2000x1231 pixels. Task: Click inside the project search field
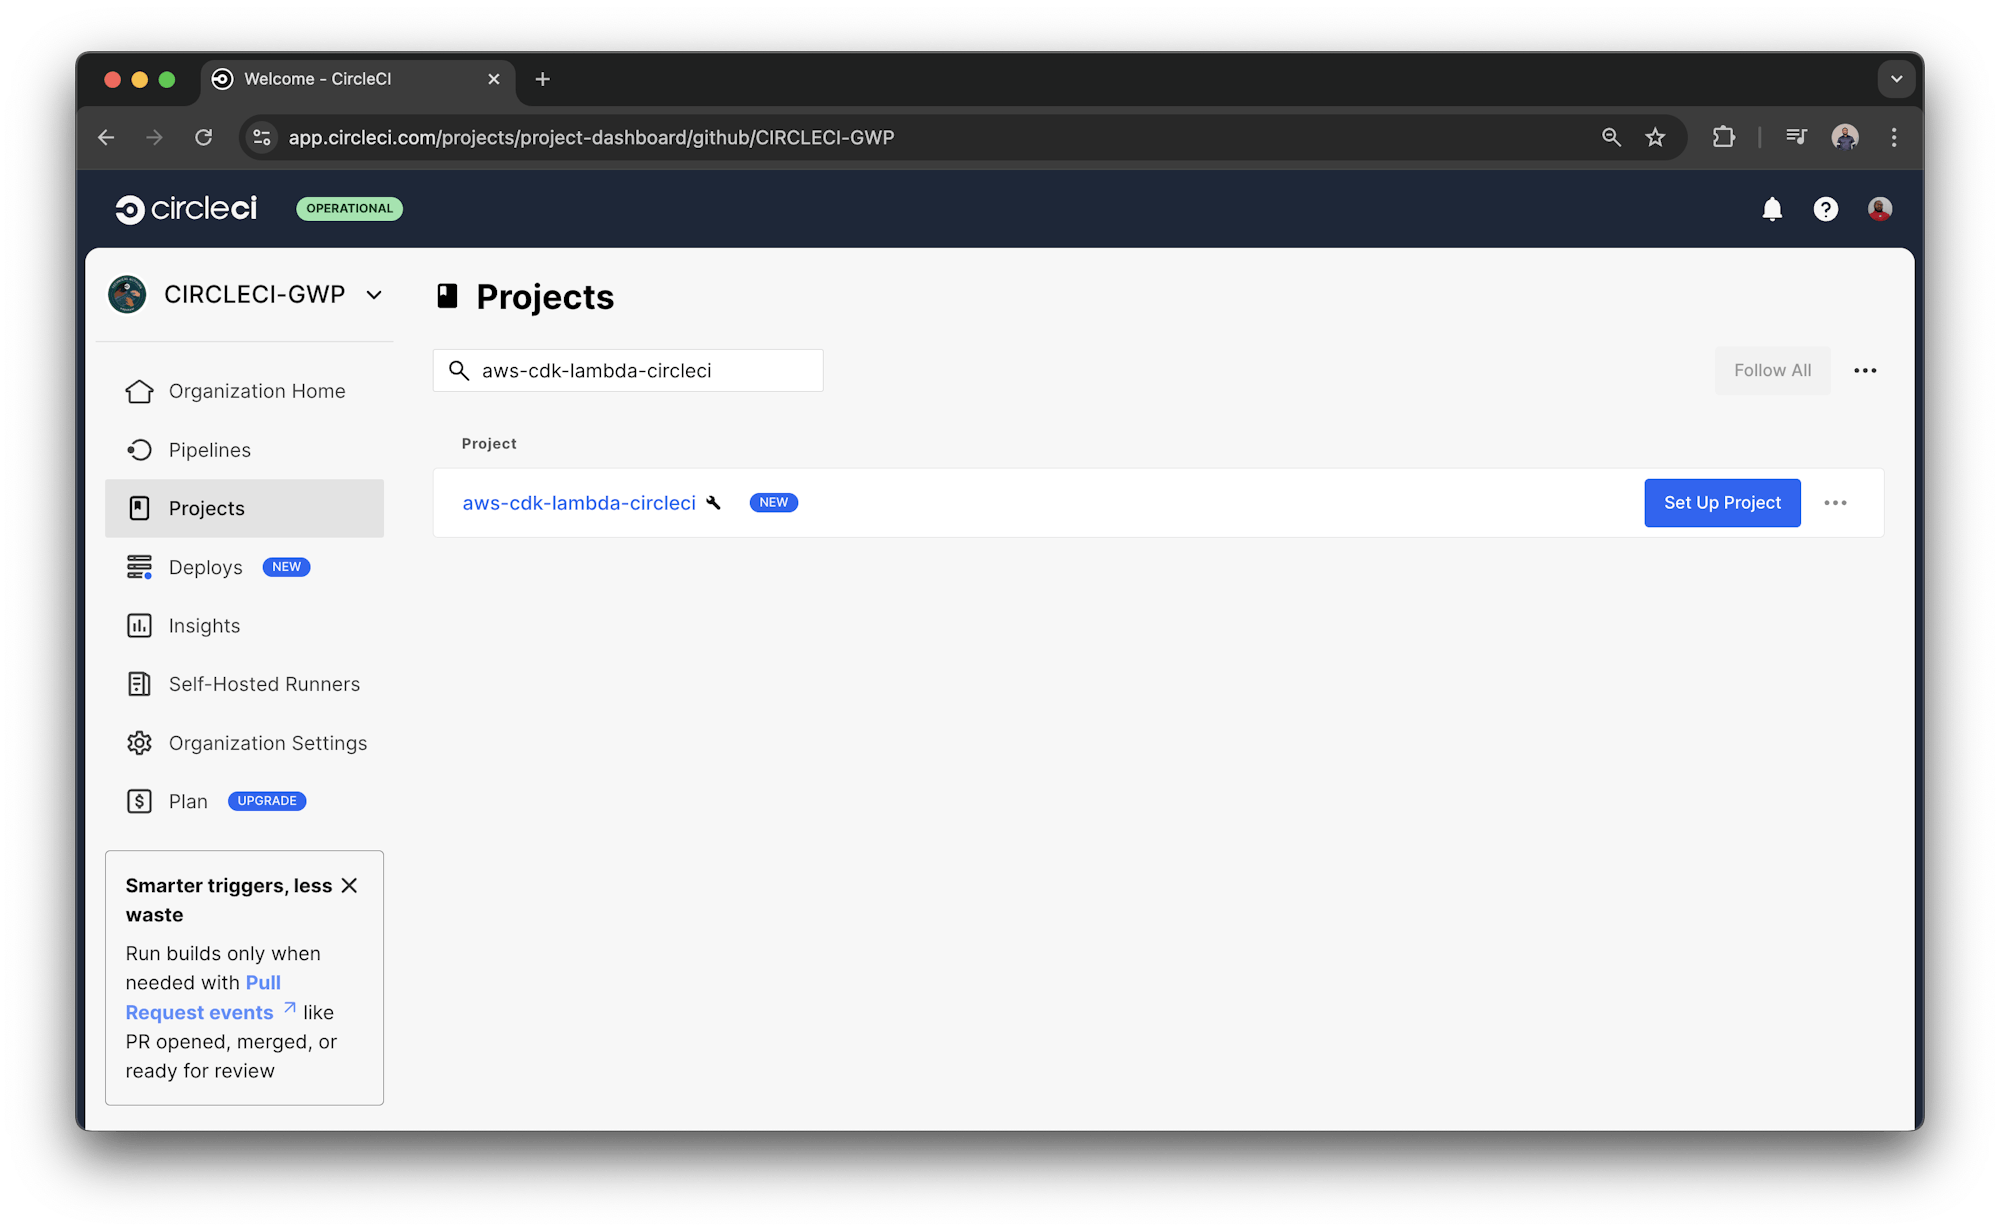coord(628,370)
